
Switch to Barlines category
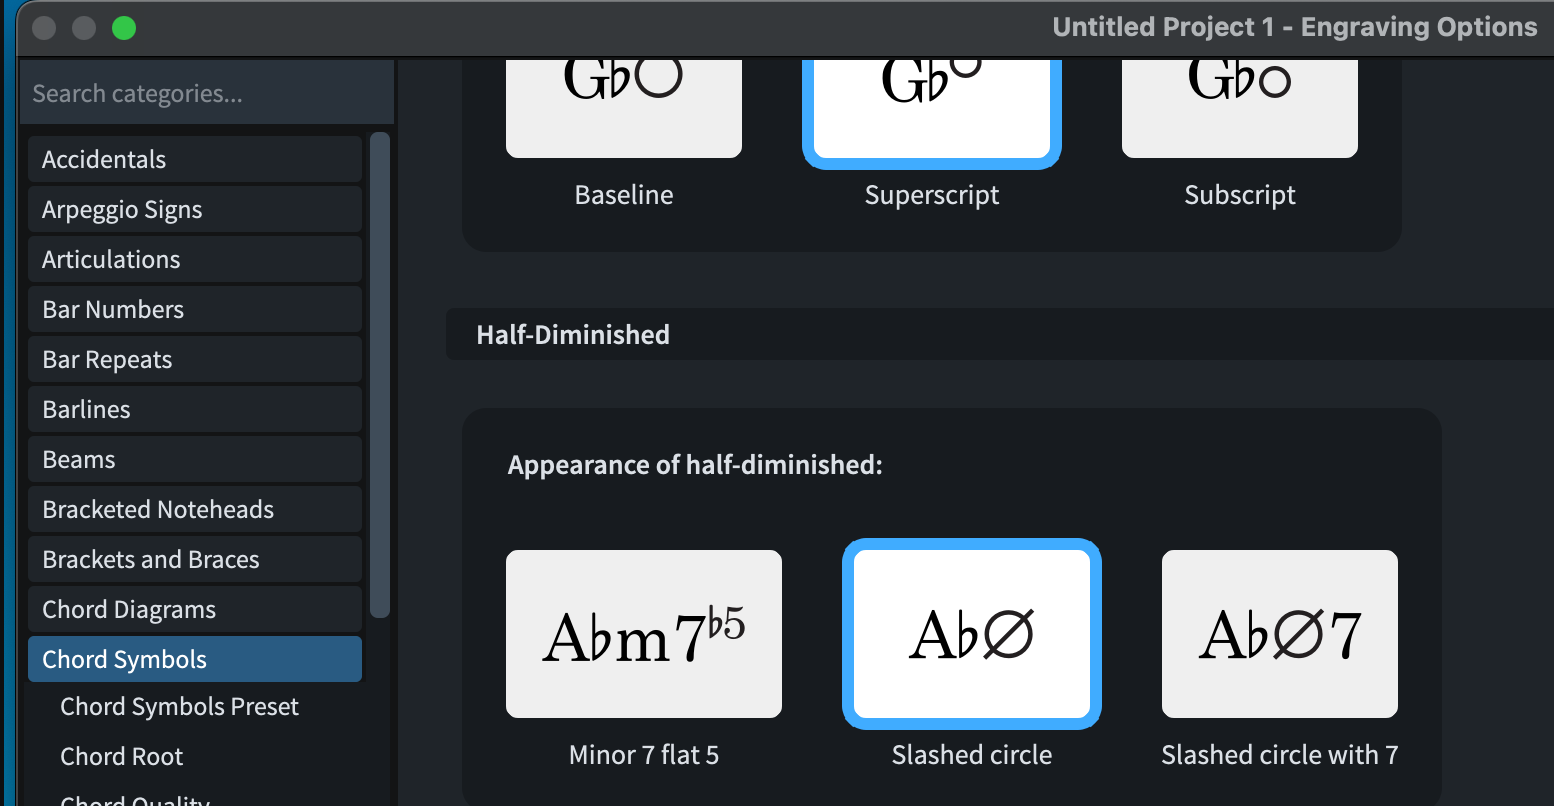(194, 410)
